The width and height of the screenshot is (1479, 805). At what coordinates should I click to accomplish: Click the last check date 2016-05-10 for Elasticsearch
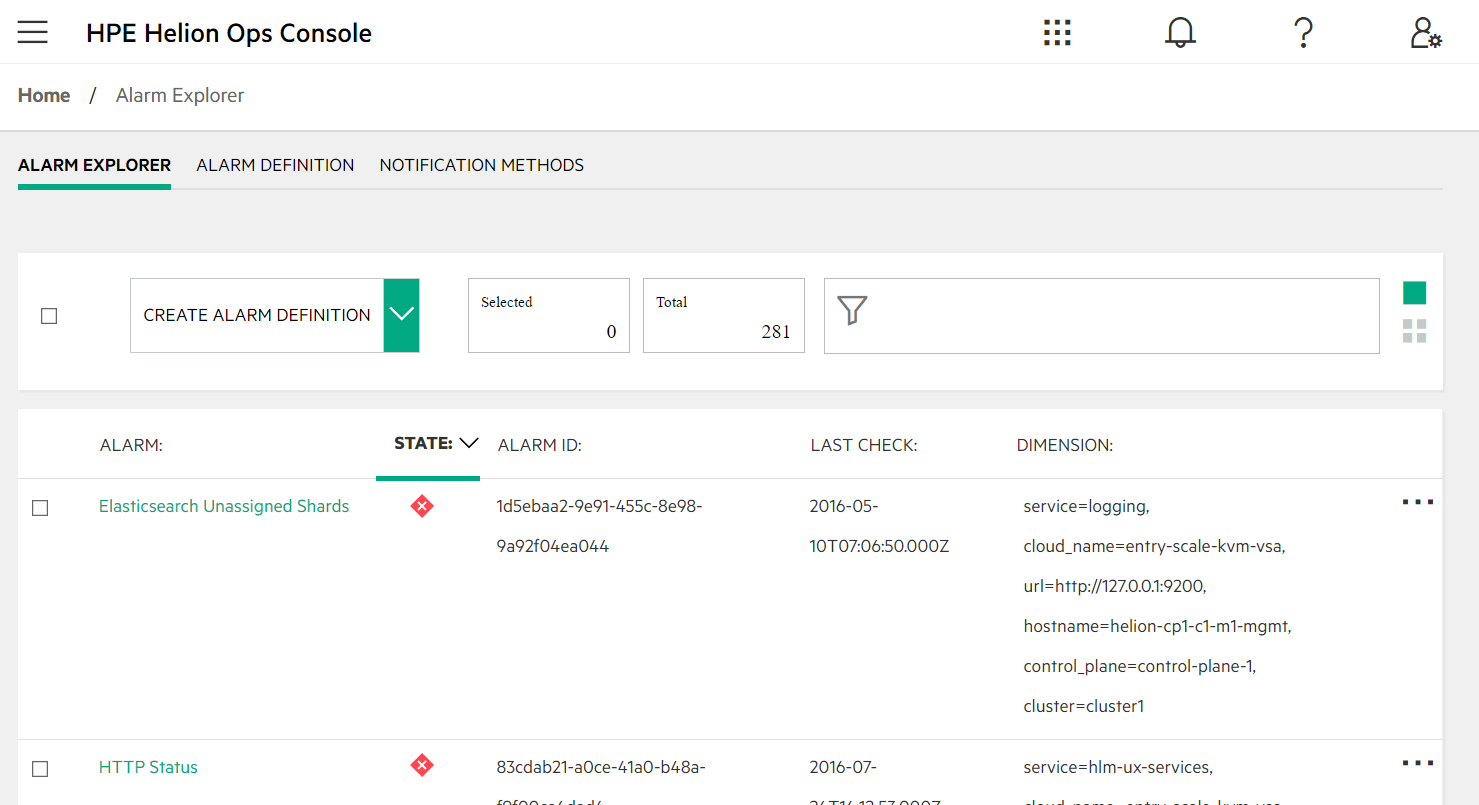pos(879,526)
